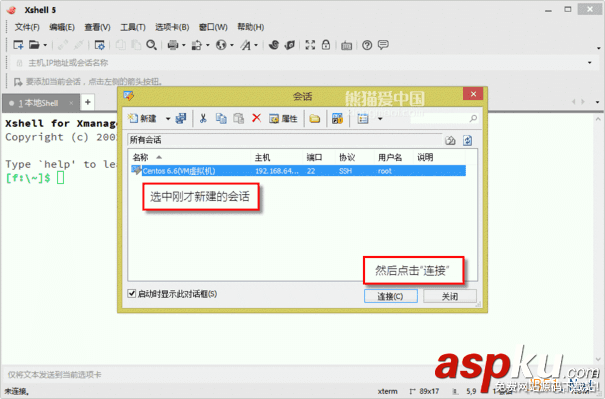This screenshot has height=399, width=605.
Task: Click the list view mode icon in dialog
Action: coord(363,119)
